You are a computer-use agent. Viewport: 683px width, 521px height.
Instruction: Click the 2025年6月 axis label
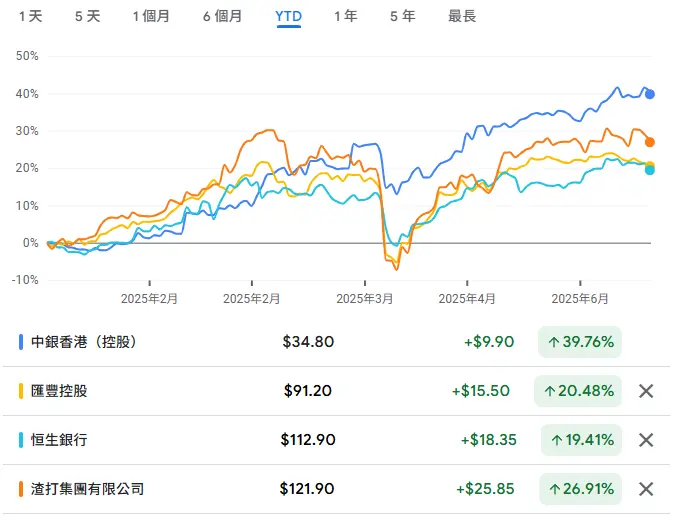pos(580,299)
